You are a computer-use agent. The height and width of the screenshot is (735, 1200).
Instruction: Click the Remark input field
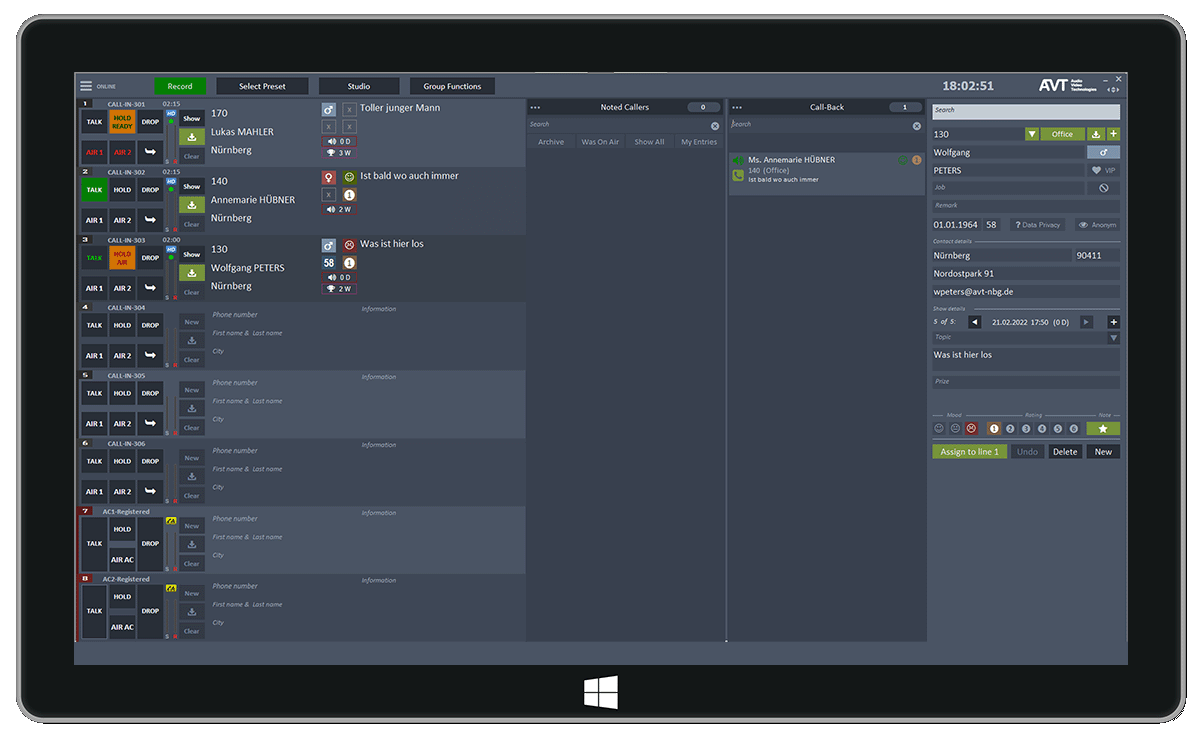point(1025,206)
